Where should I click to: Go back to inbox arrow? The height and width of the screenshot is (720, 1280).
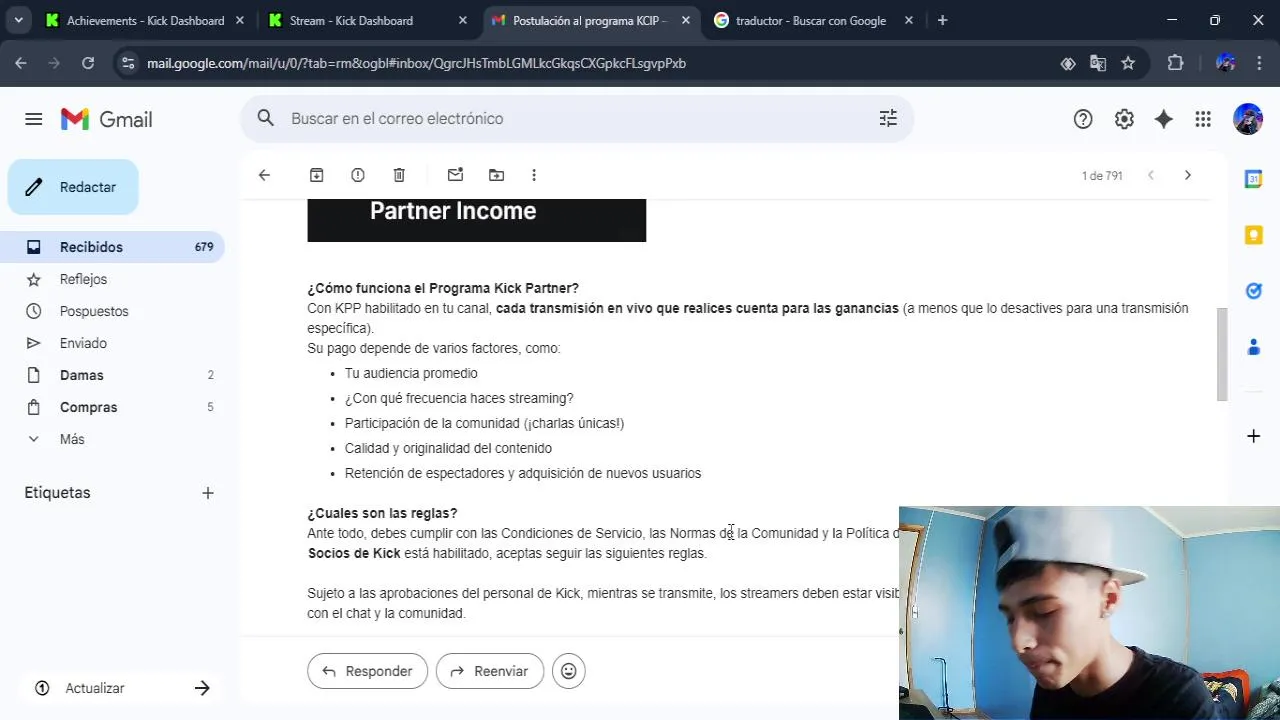click(264, 175)
